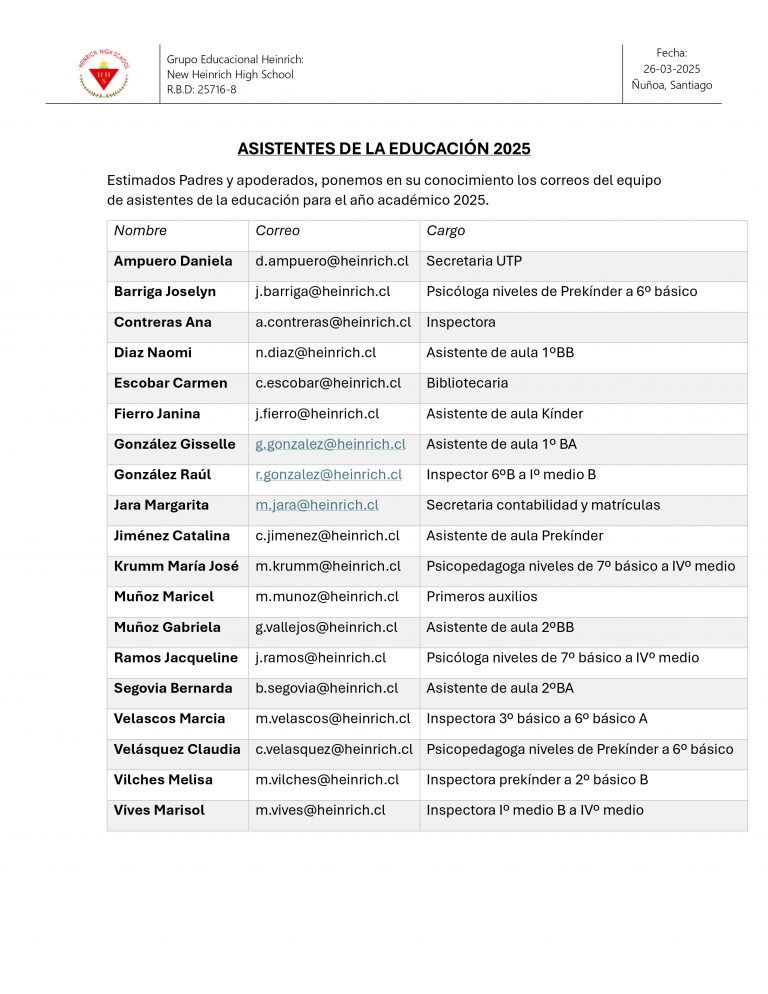The width and height of the screenshot is (768, 994).
Task: Click the name Ampuero Daniela
Action: (172, 261)
